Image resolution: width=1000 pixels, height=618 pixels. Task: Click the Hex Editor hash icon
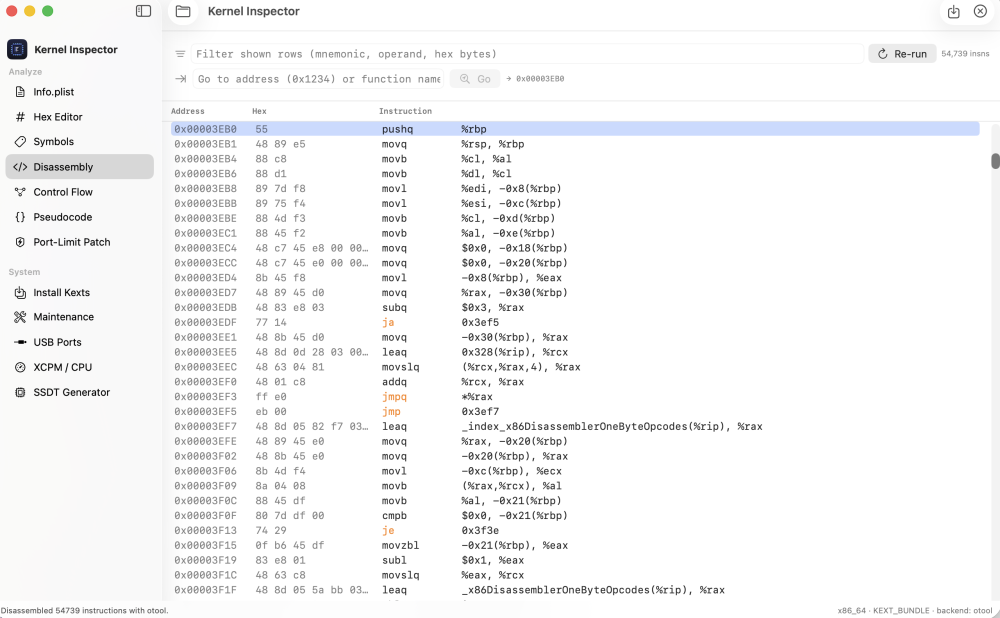coord(20,117)
